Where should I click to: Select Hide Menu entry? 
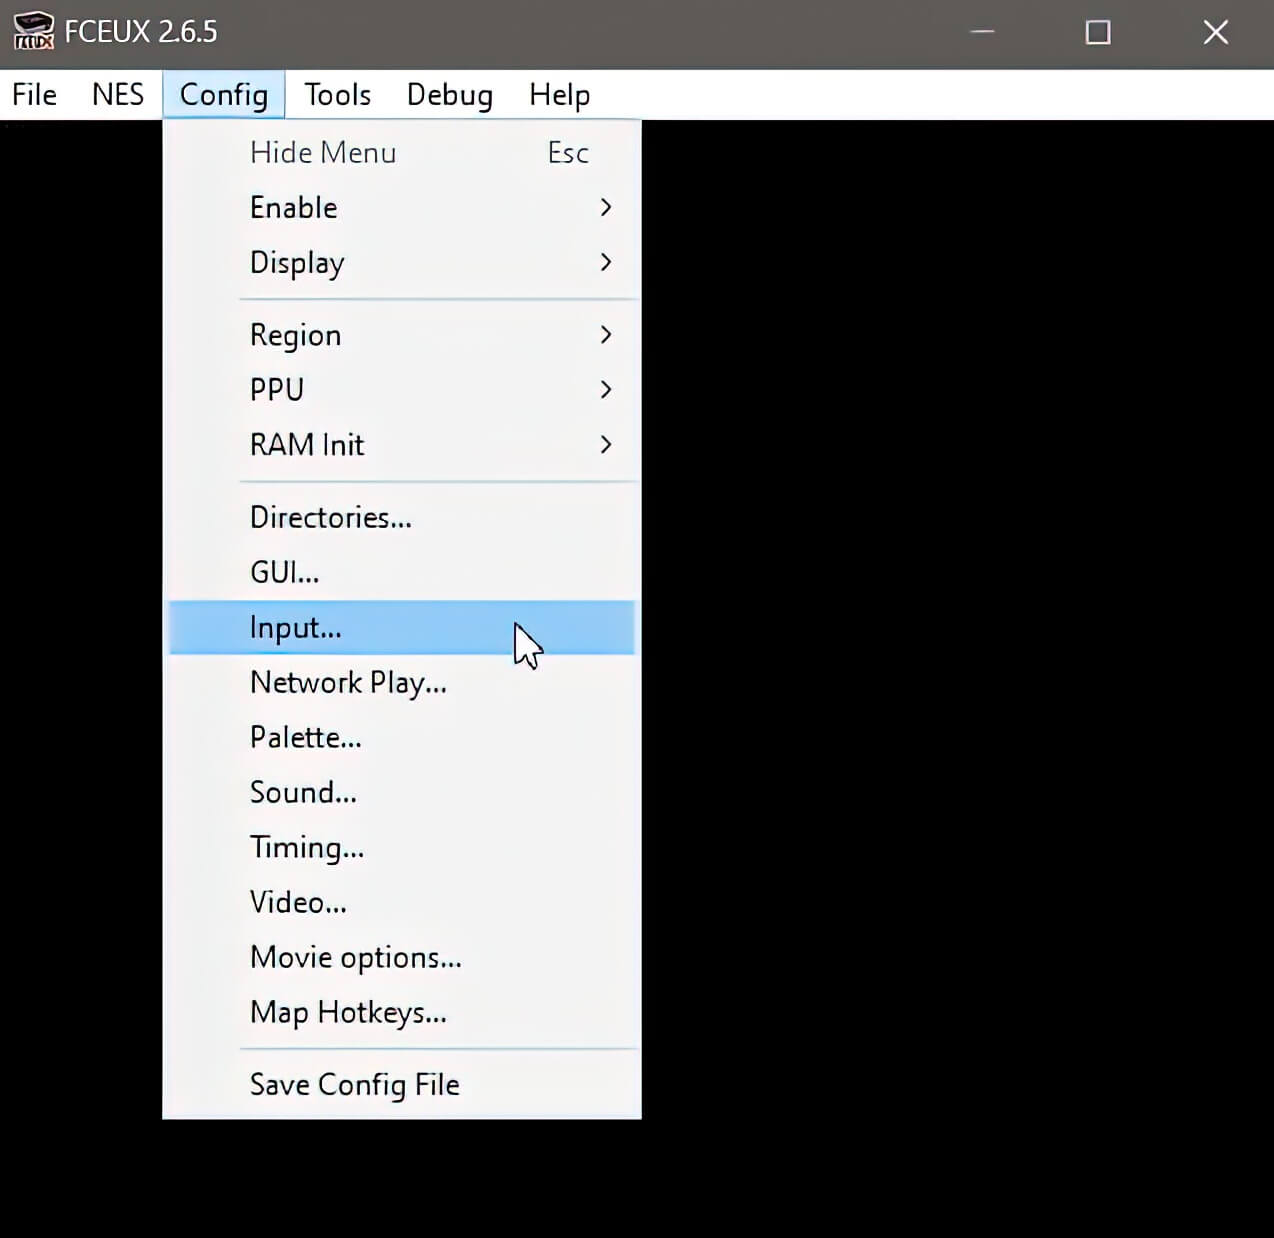(323, 153)
